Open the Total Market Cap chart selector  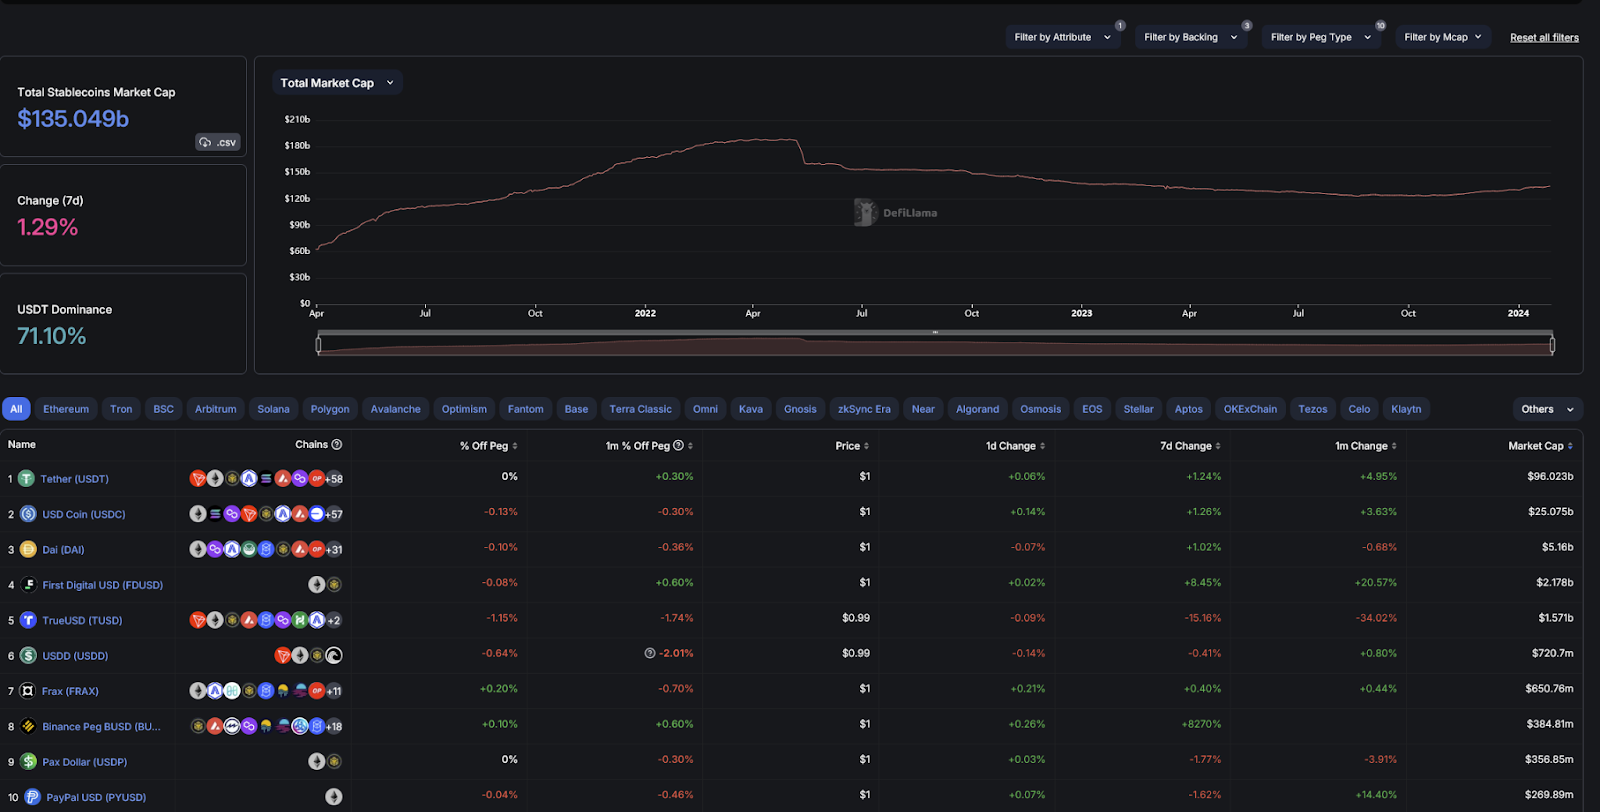pyautogui.click(x=337, y=83)
